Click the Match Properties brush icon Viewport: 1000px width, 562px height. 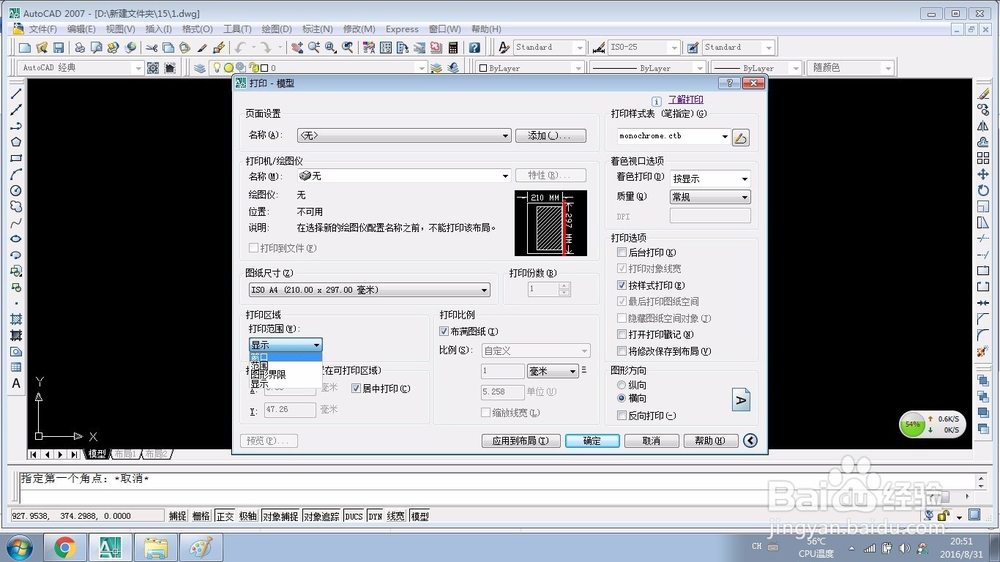(202, 47)
